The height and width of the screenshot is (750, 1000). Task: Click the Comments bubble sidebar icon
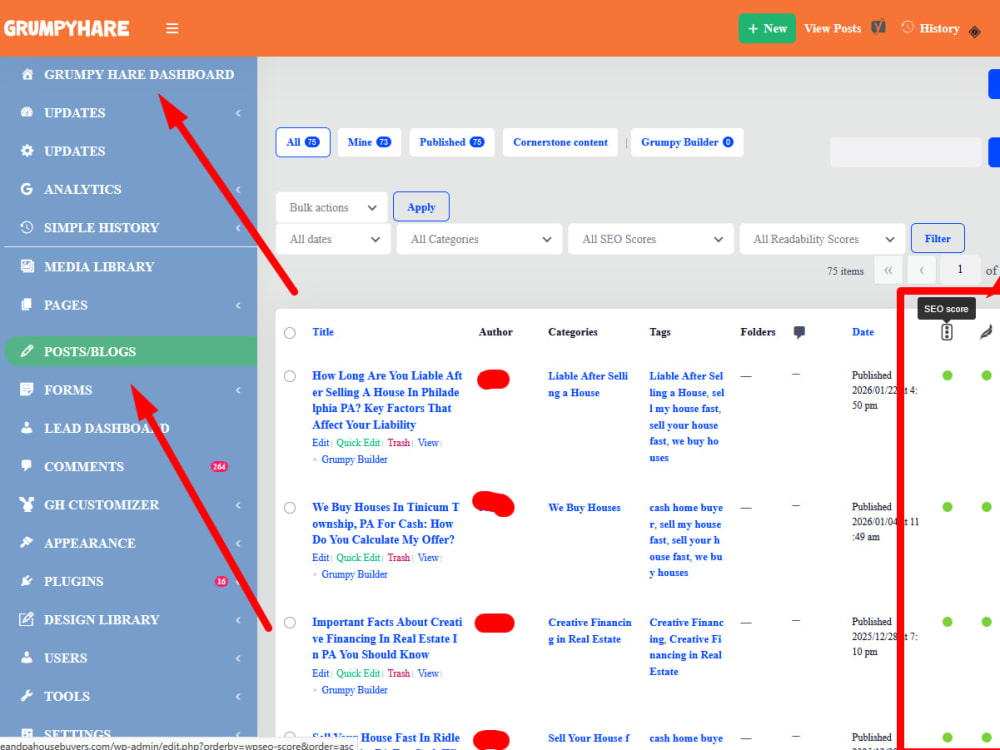point(26,466)
